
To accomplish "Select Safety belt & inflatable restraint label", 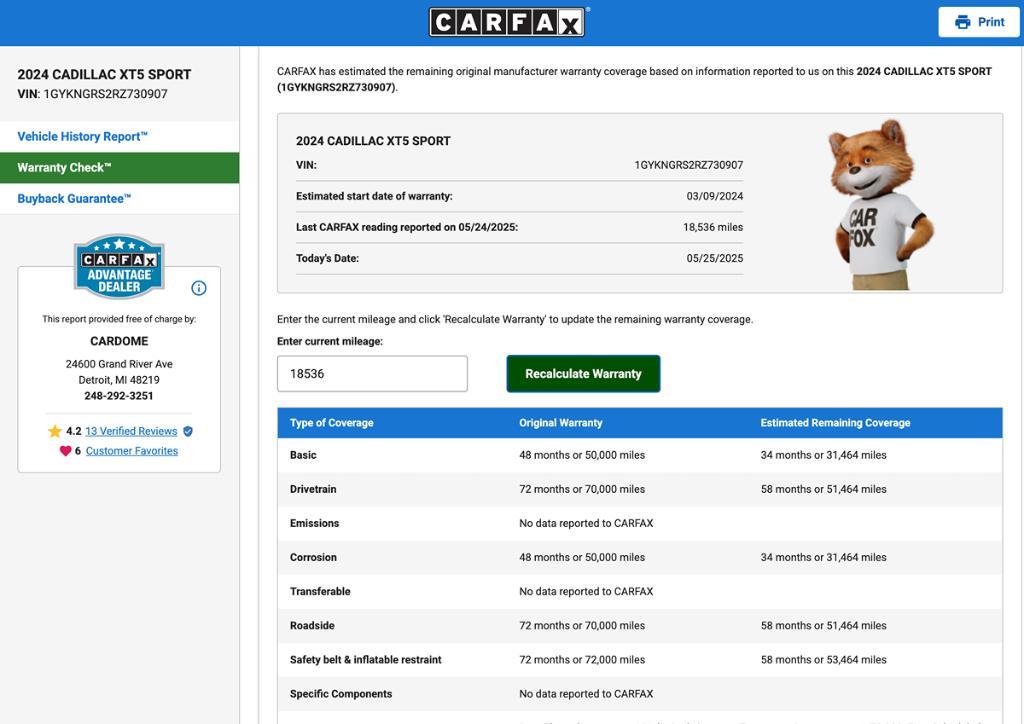I will pos(366,659).
